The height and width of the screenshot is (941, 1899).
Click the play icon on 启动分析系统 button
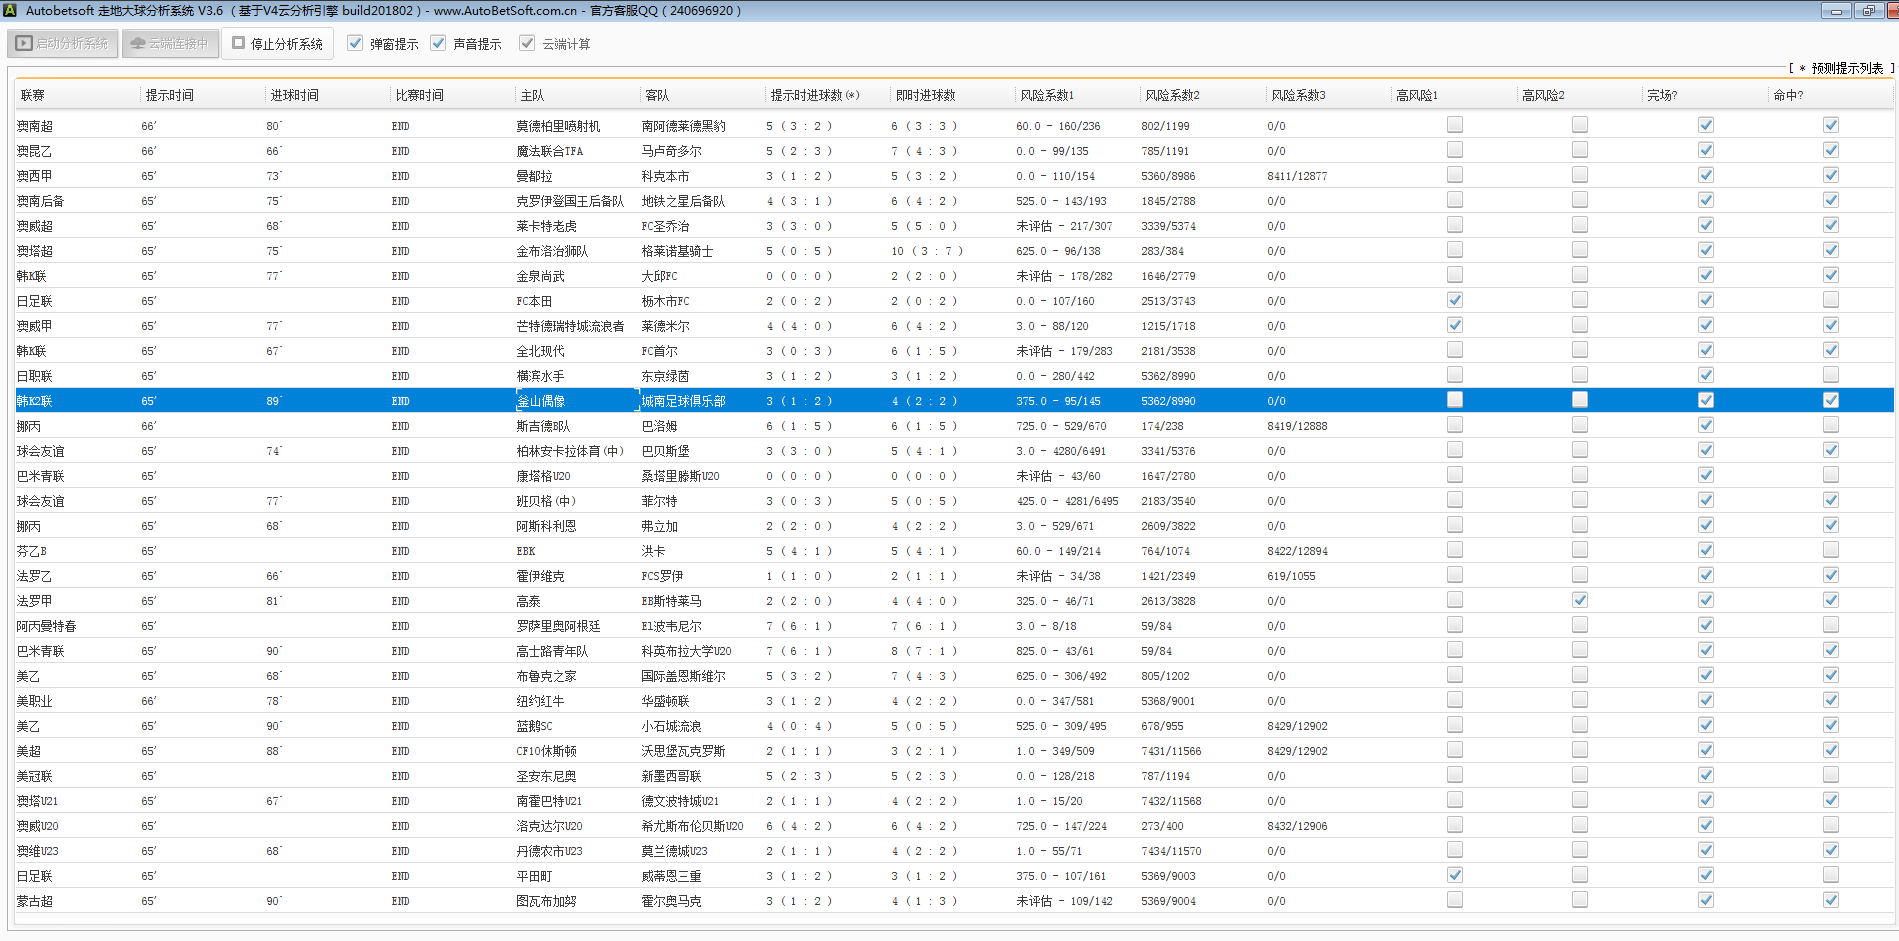pyautogui.click(x=24, y=44)
